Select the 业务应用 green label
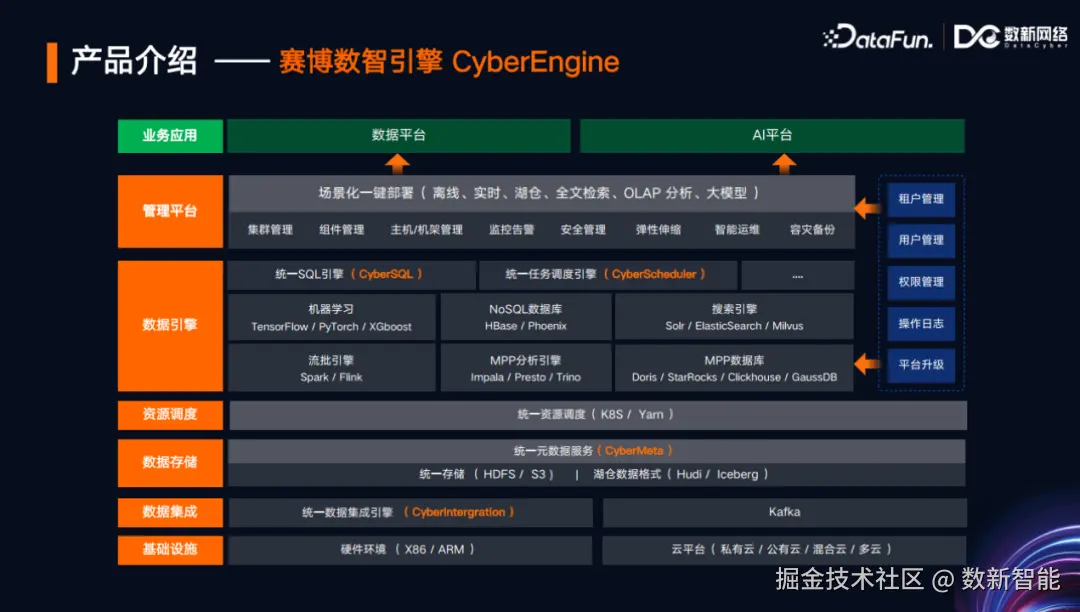 coord(170,136)
